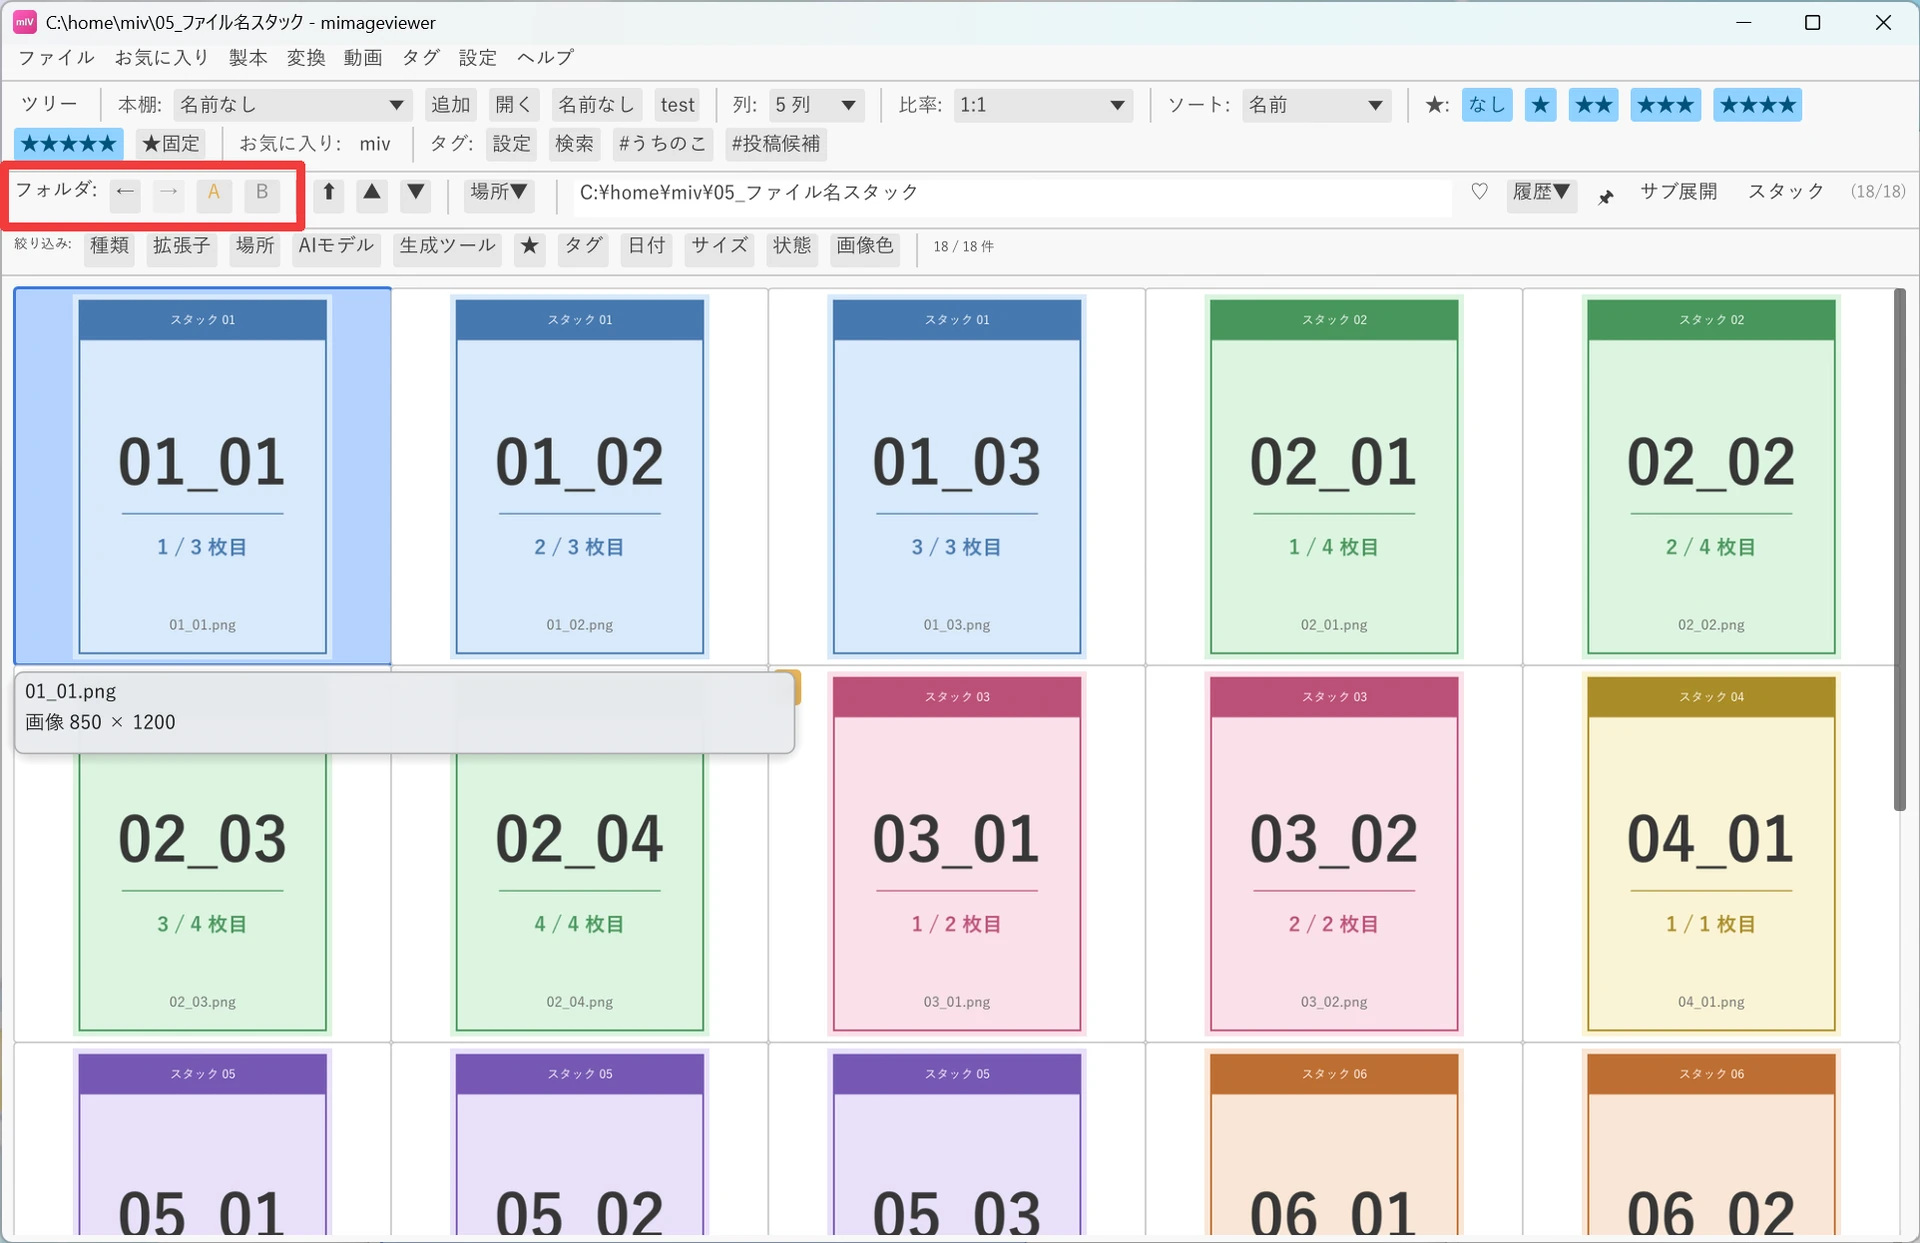Open the 動画 menu
This screenshot has height=1243, width=1920.
[x=363, y=58]
